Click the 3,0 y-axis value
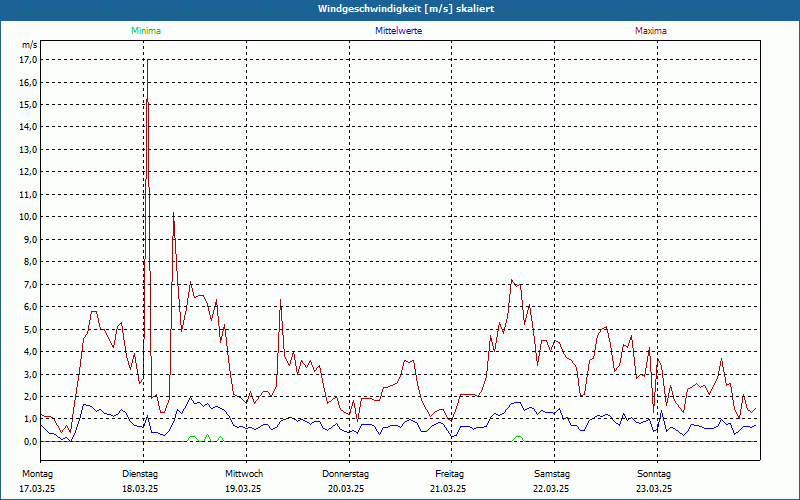Image resolution: width=800 pixels, height=500 pixels. [31, 374]
